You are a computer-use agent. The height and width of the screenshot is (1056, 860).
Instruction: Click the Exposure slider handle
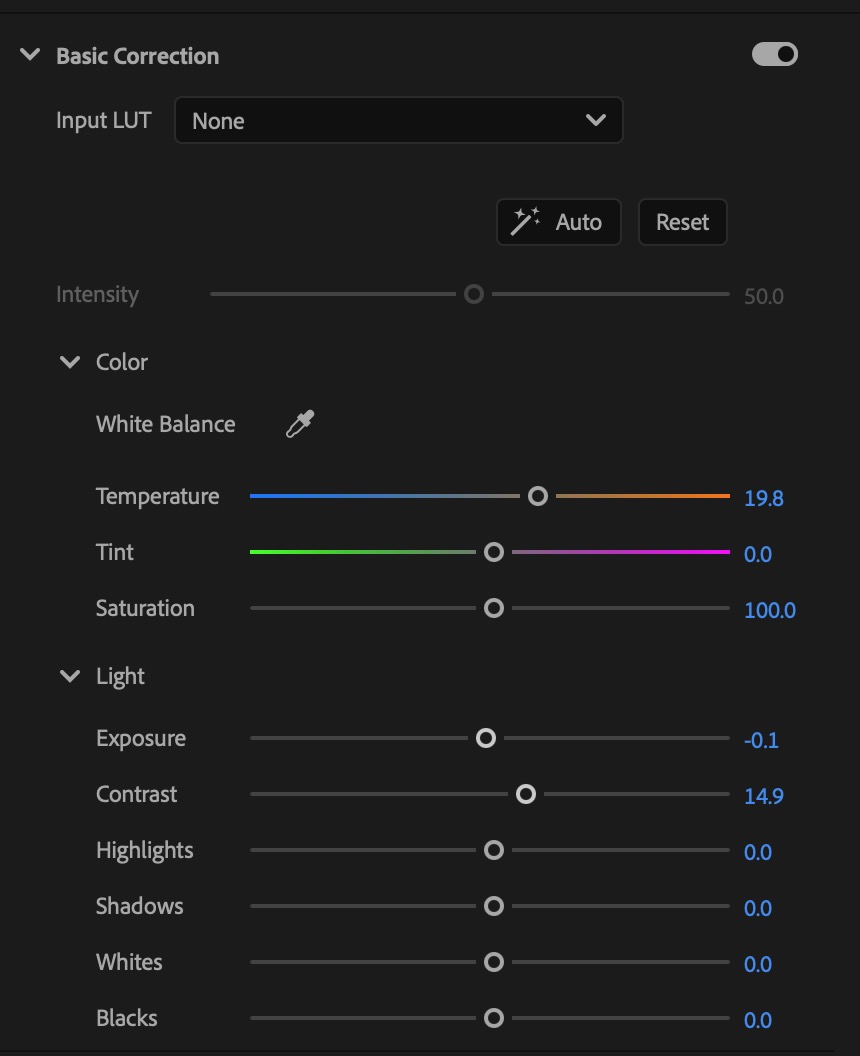click(486, 738)
